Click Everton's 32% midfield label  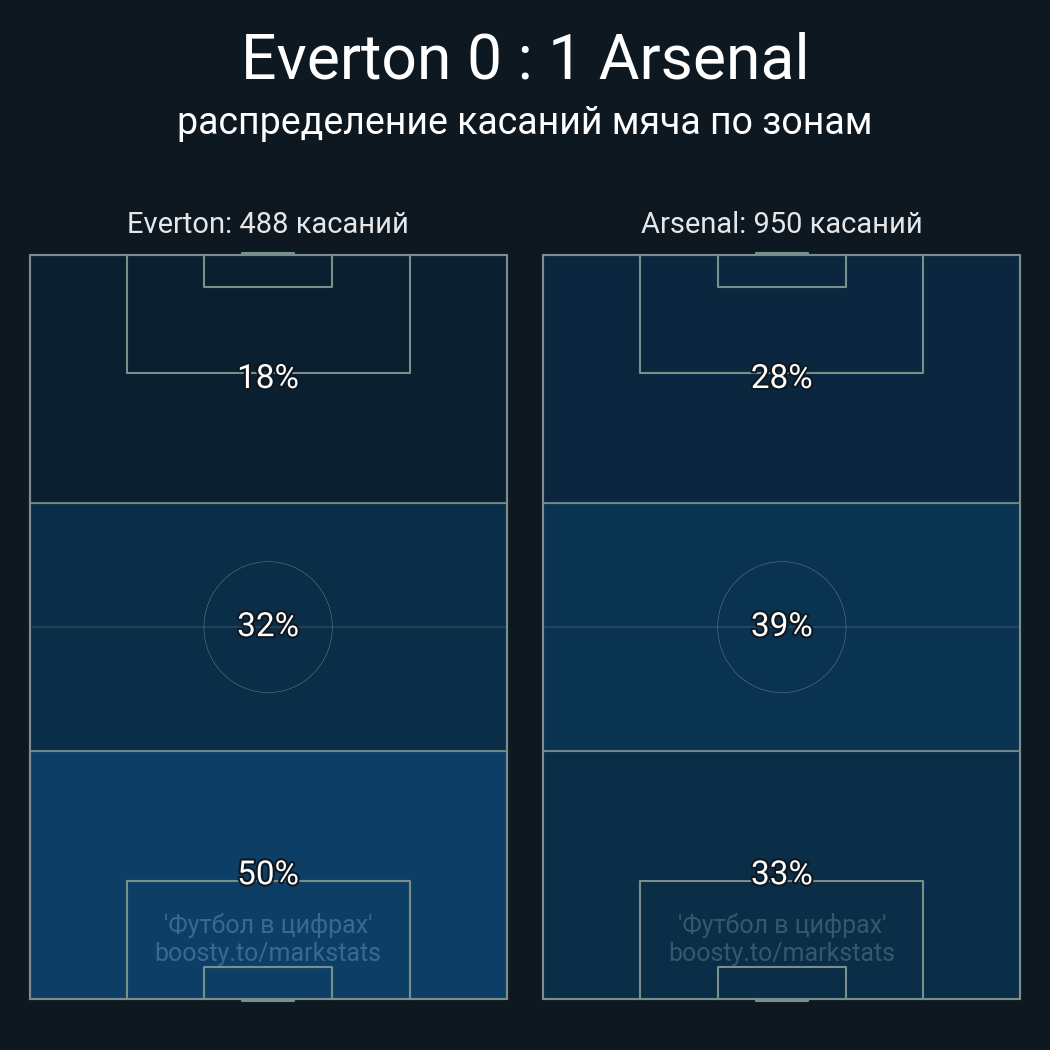tap(268, 625)
